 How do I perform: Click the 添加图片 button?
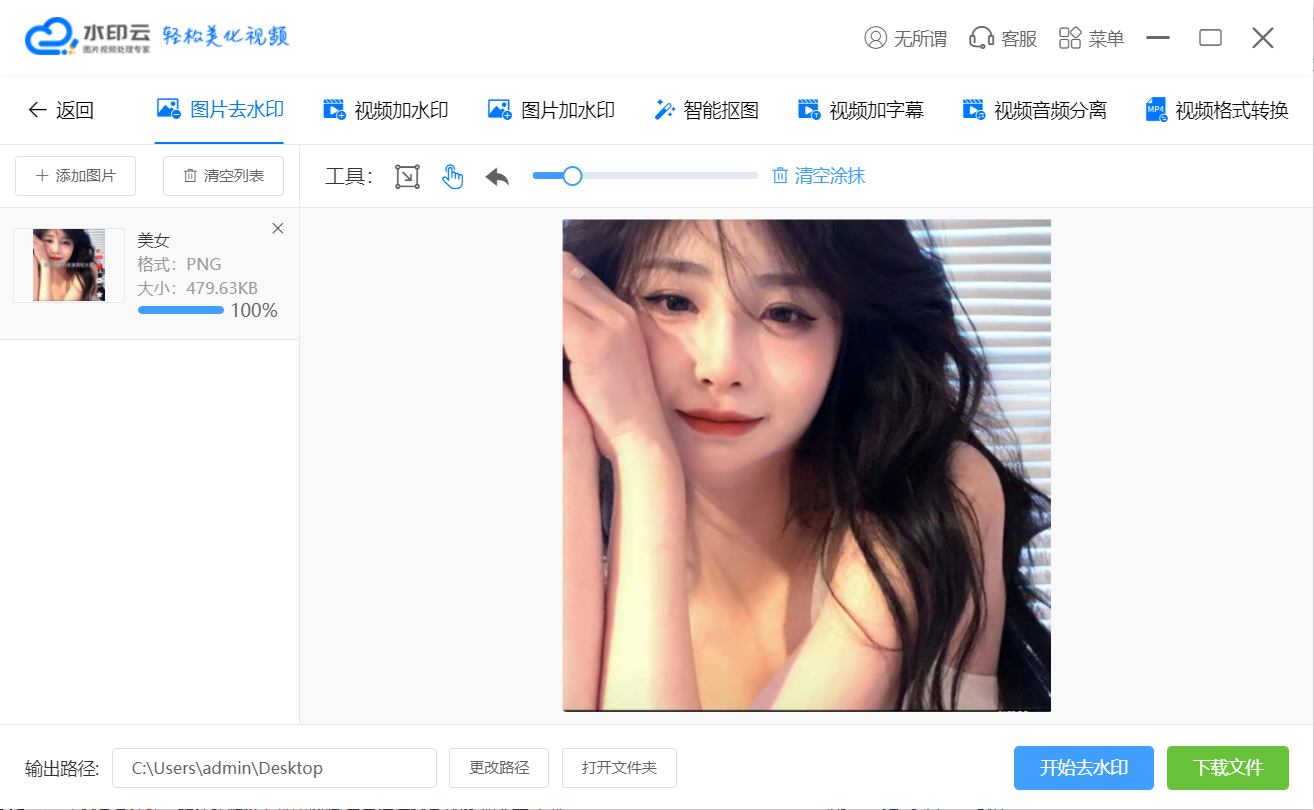point(75,176)
